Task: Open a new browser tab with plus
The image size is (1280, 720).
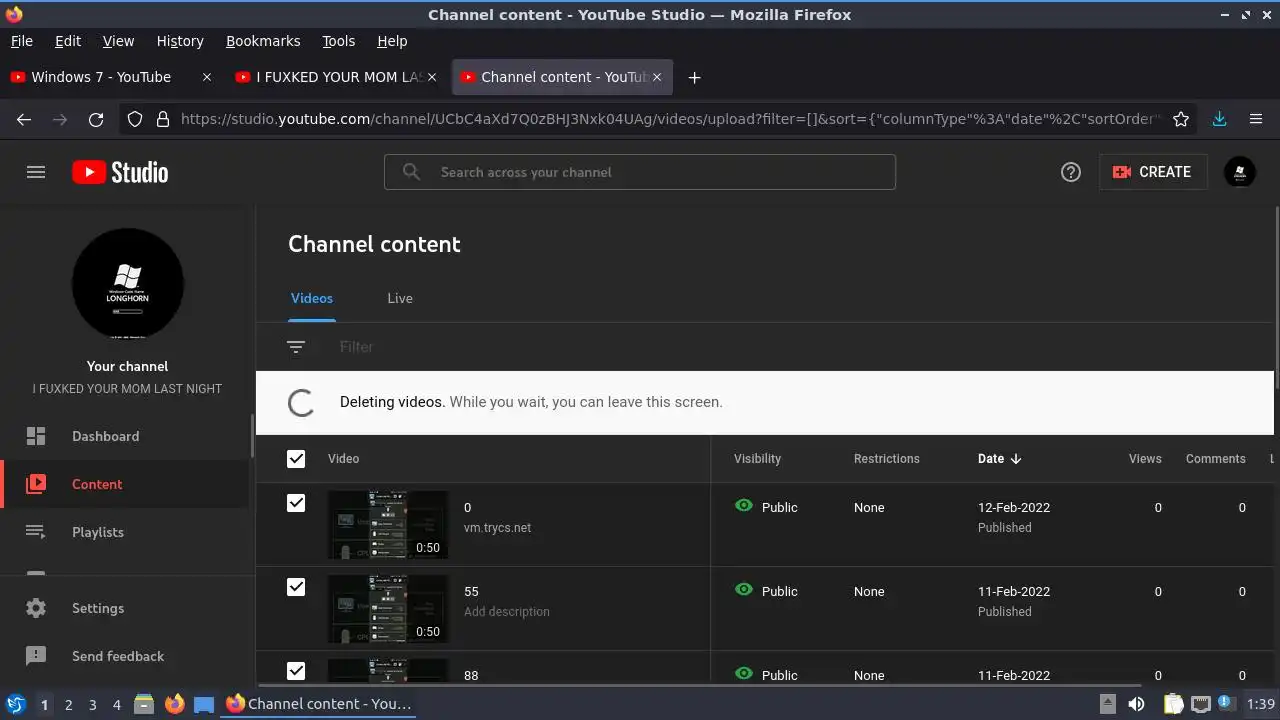Action: tap(694, 77)
